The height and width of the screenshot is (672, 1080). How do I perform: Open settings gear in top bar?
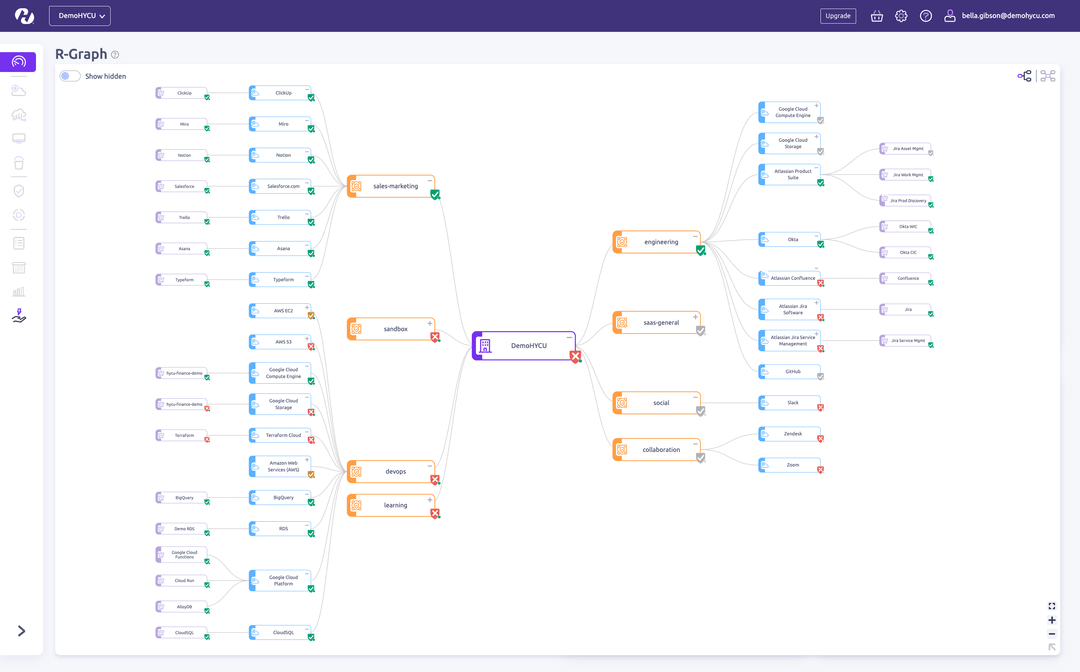tap(901, 16)
